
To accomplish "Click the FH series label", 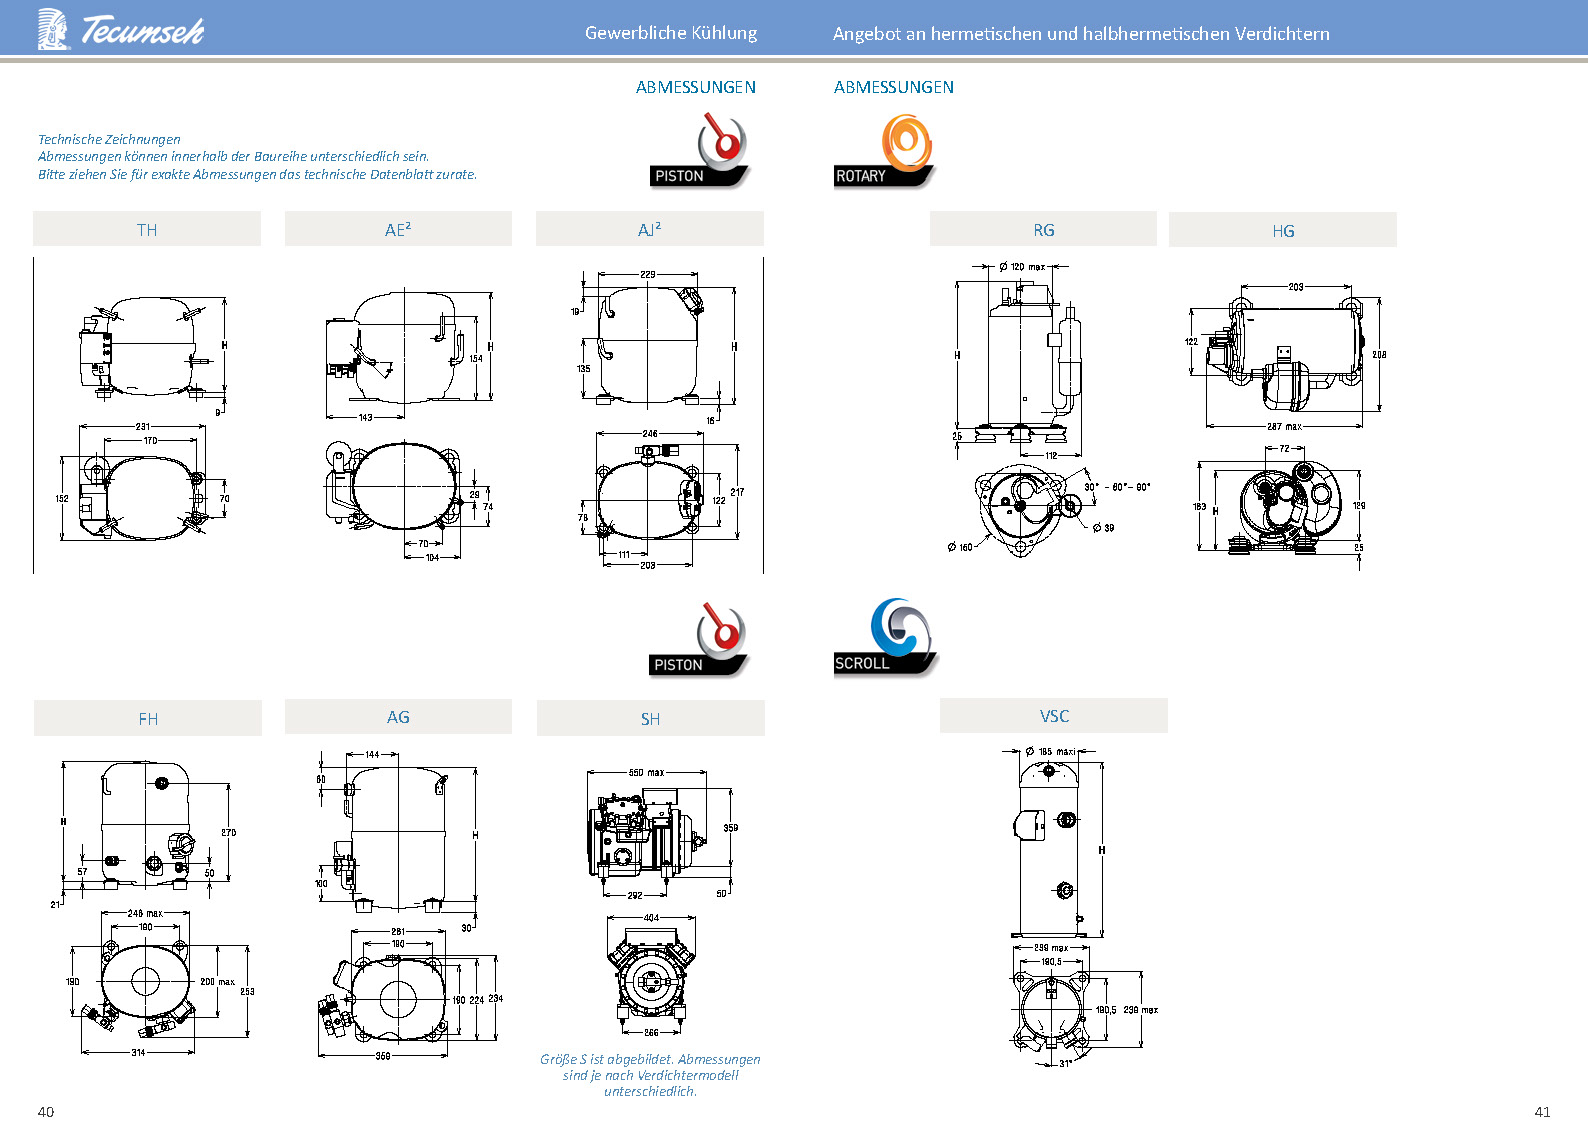I will point(148,718).
